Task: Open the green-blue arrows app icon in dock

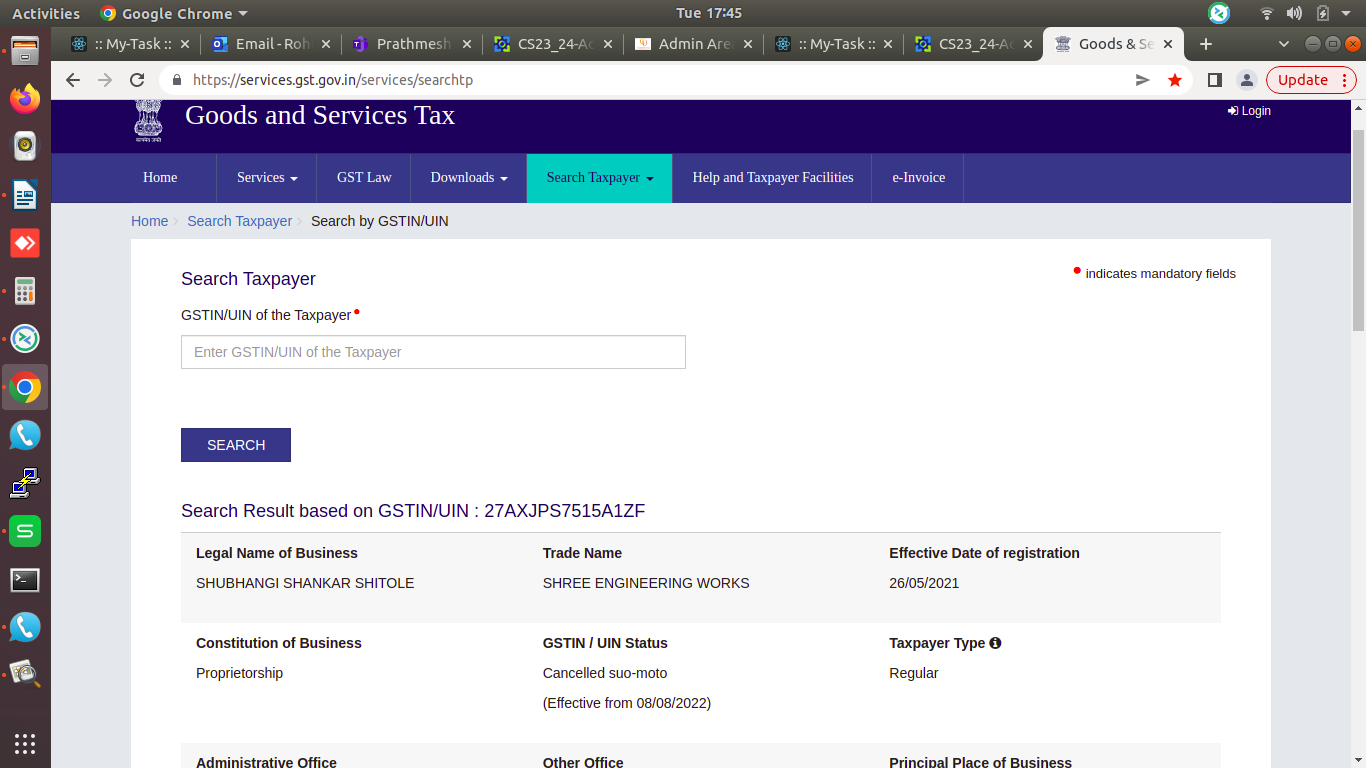Action: tap(25, 339)
